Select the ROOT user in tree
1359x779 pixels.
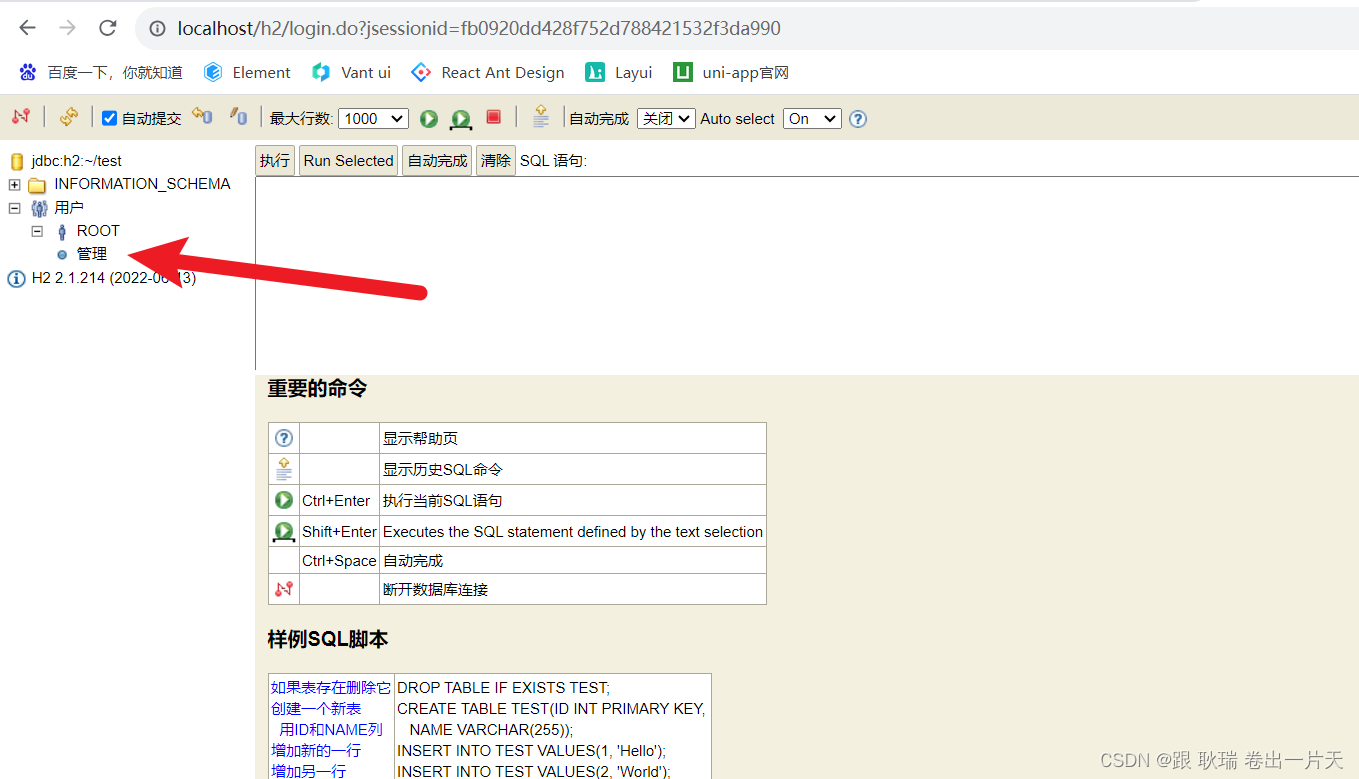click(x=98, y=231)
